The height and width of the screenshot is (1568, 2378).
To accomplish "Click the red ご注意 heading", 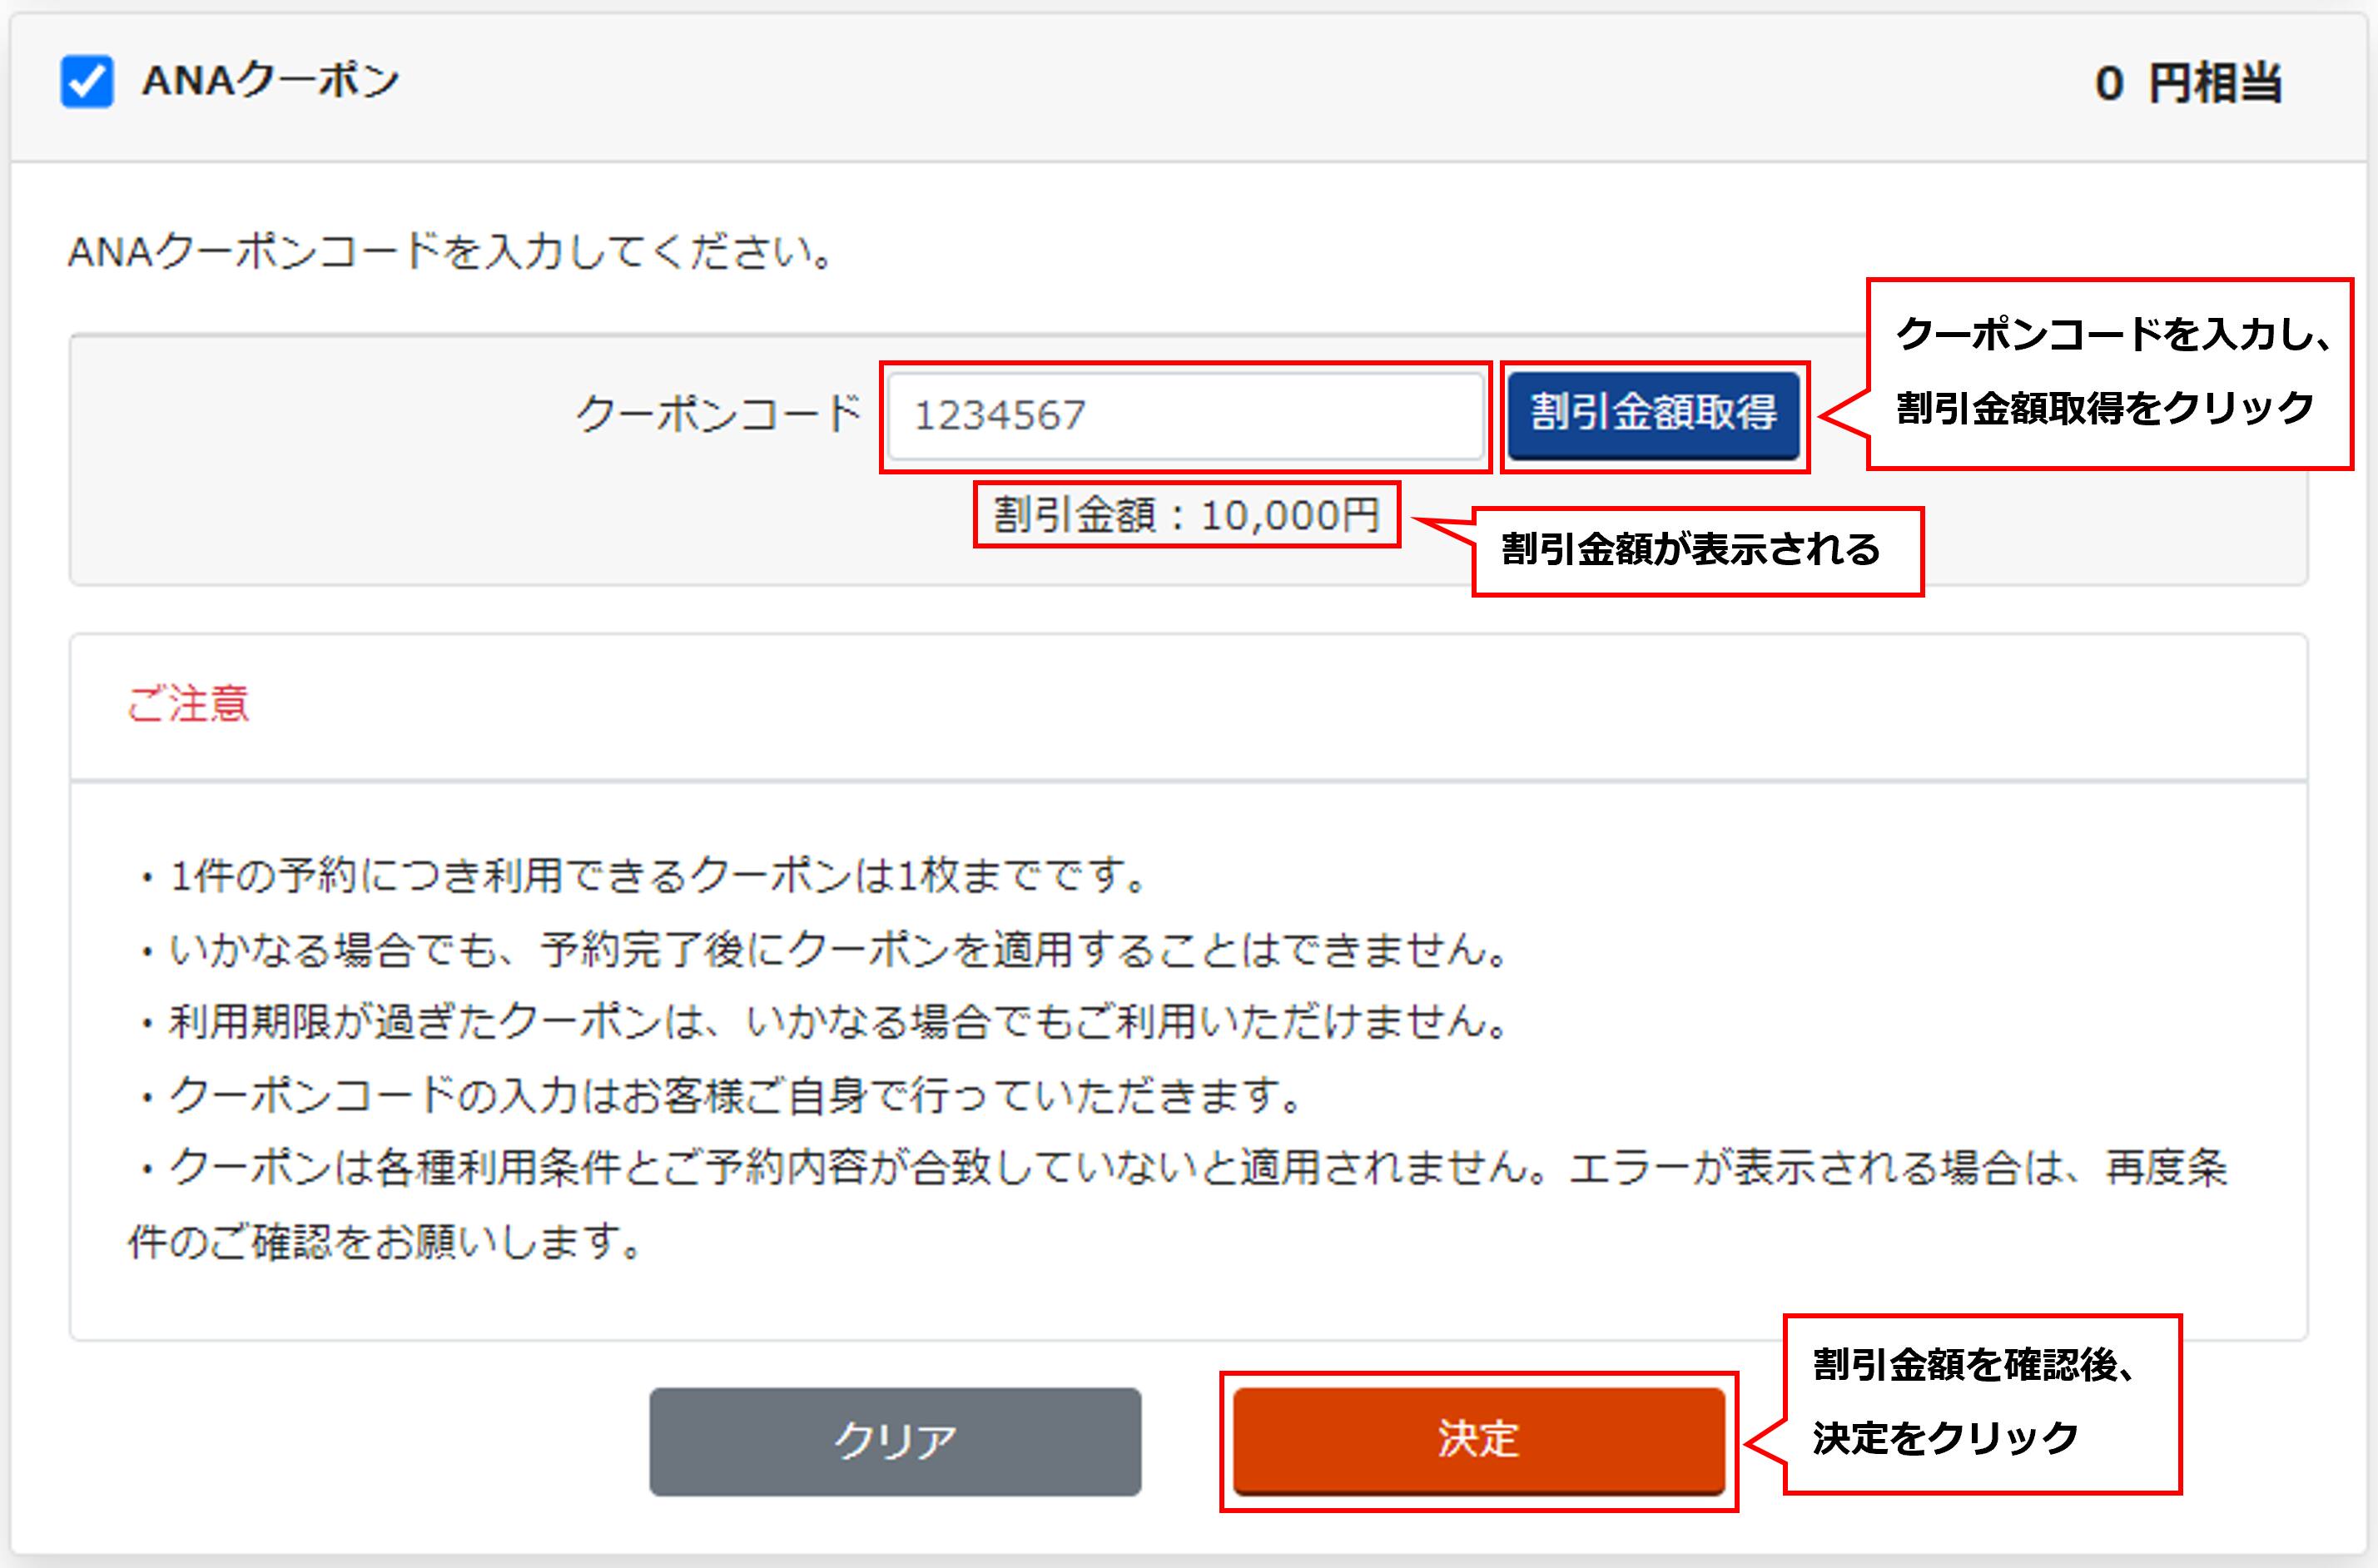I will click(188, 704).
